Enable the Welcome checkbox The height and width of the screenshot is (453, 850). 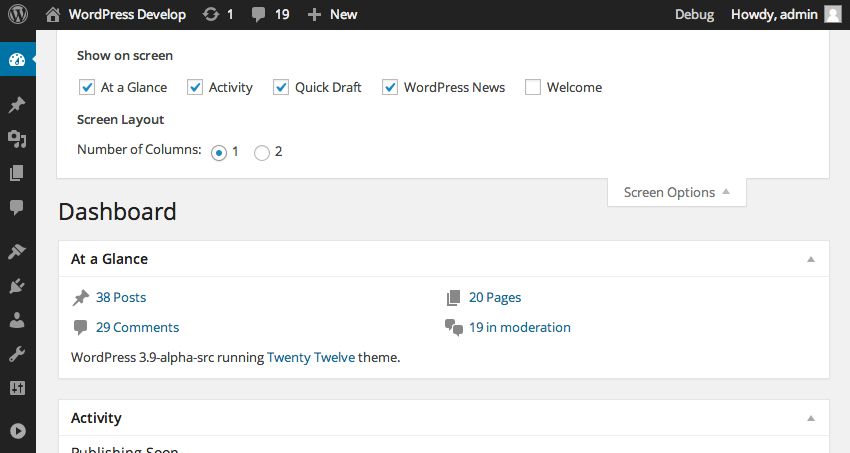point(533,87)
